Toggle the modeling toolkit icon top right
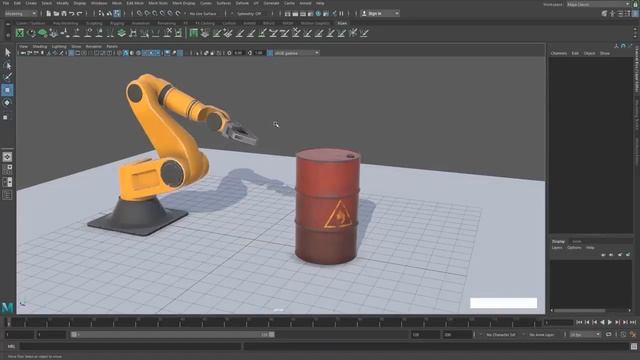The width and height of the screenshot is (640, 360). (605, 13)
